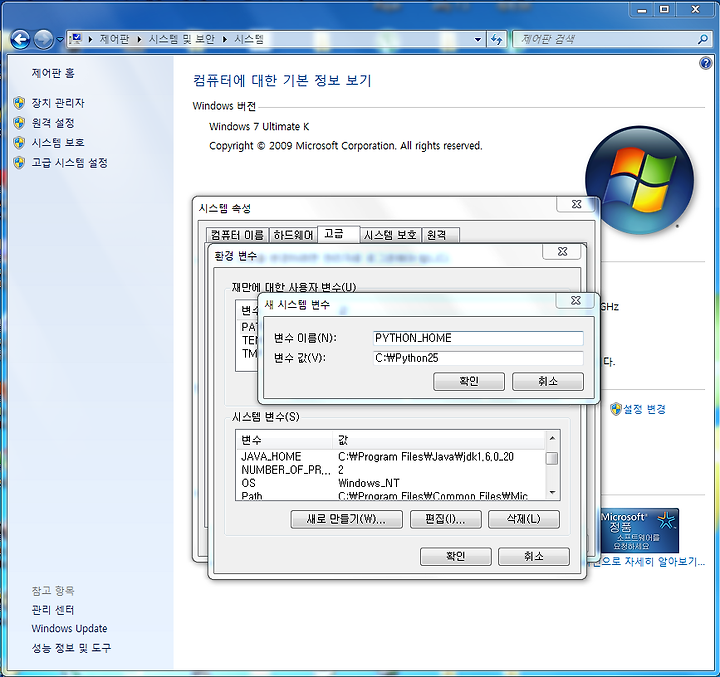Click the back navigation arrow
The height and width of the screenshot is (677, 720).
coord(20,39)
